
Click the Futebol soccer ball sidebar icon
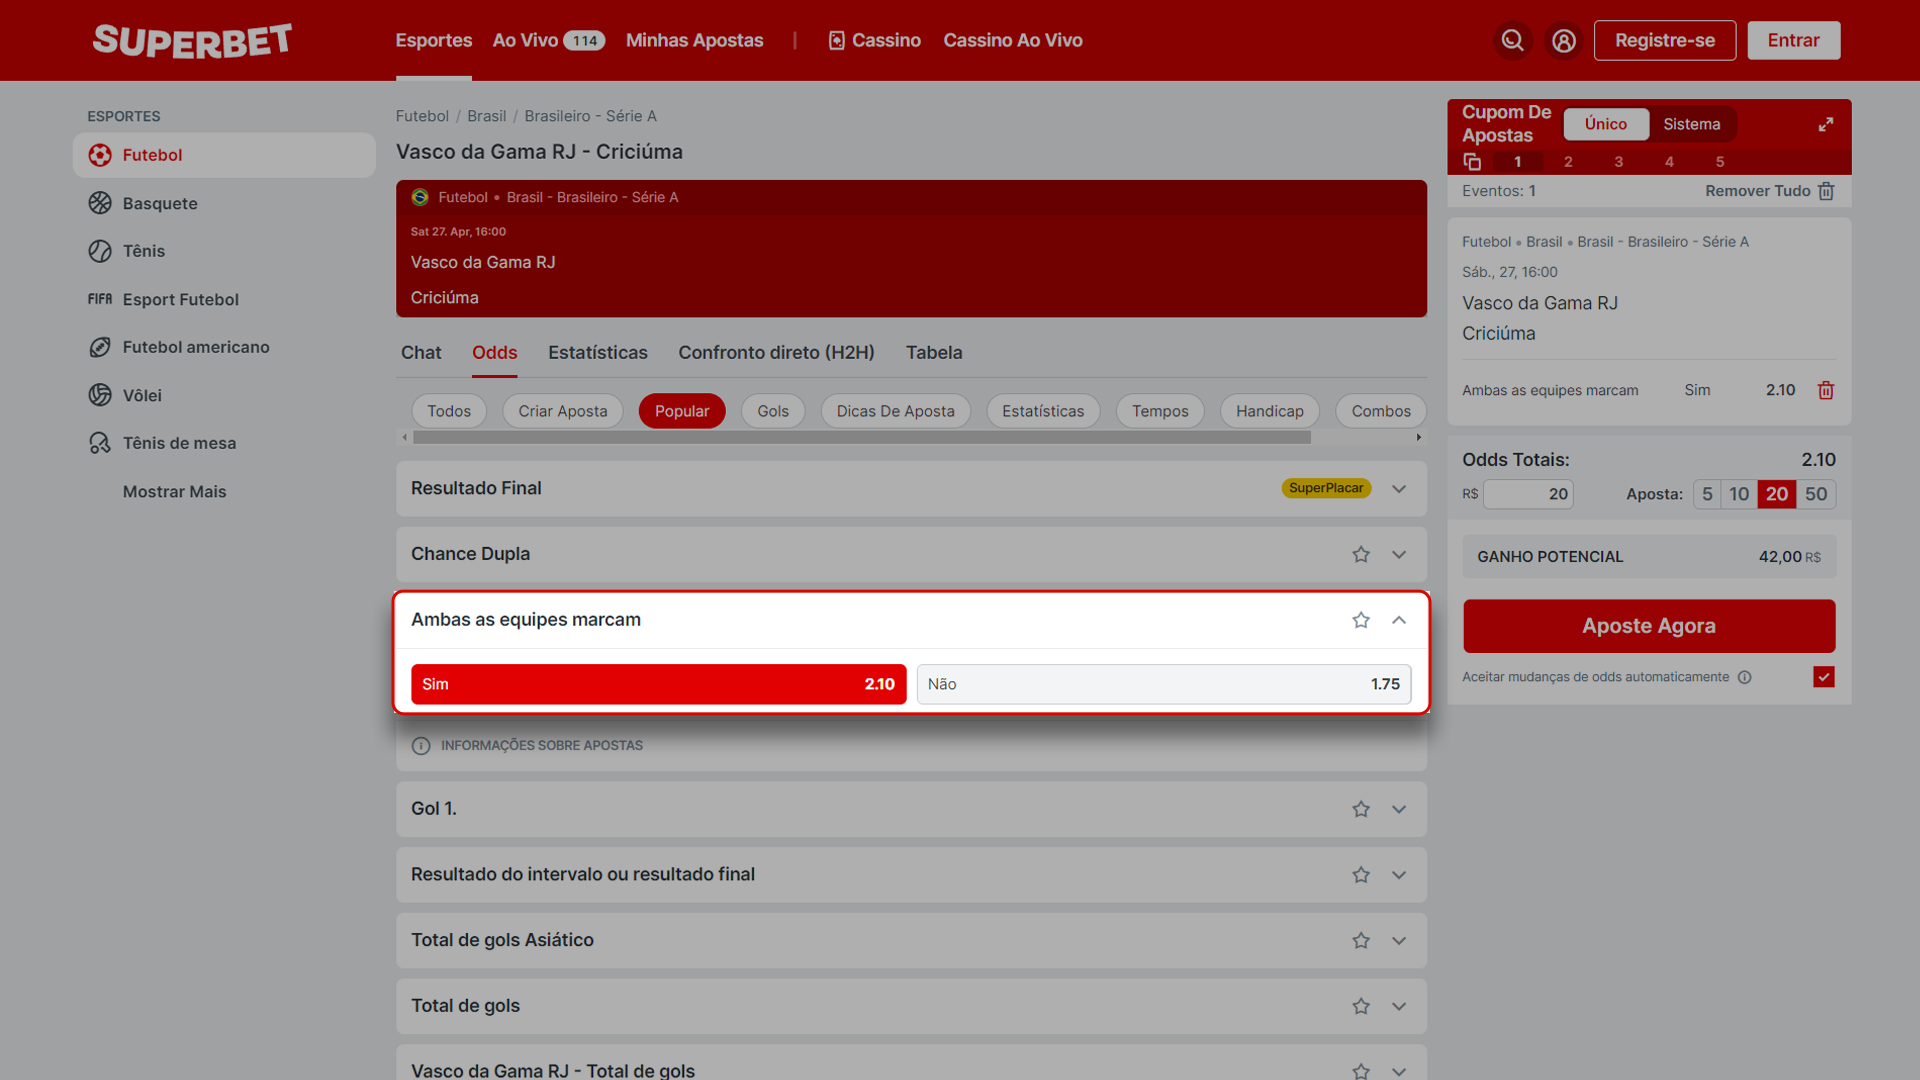tap(100, 155)
